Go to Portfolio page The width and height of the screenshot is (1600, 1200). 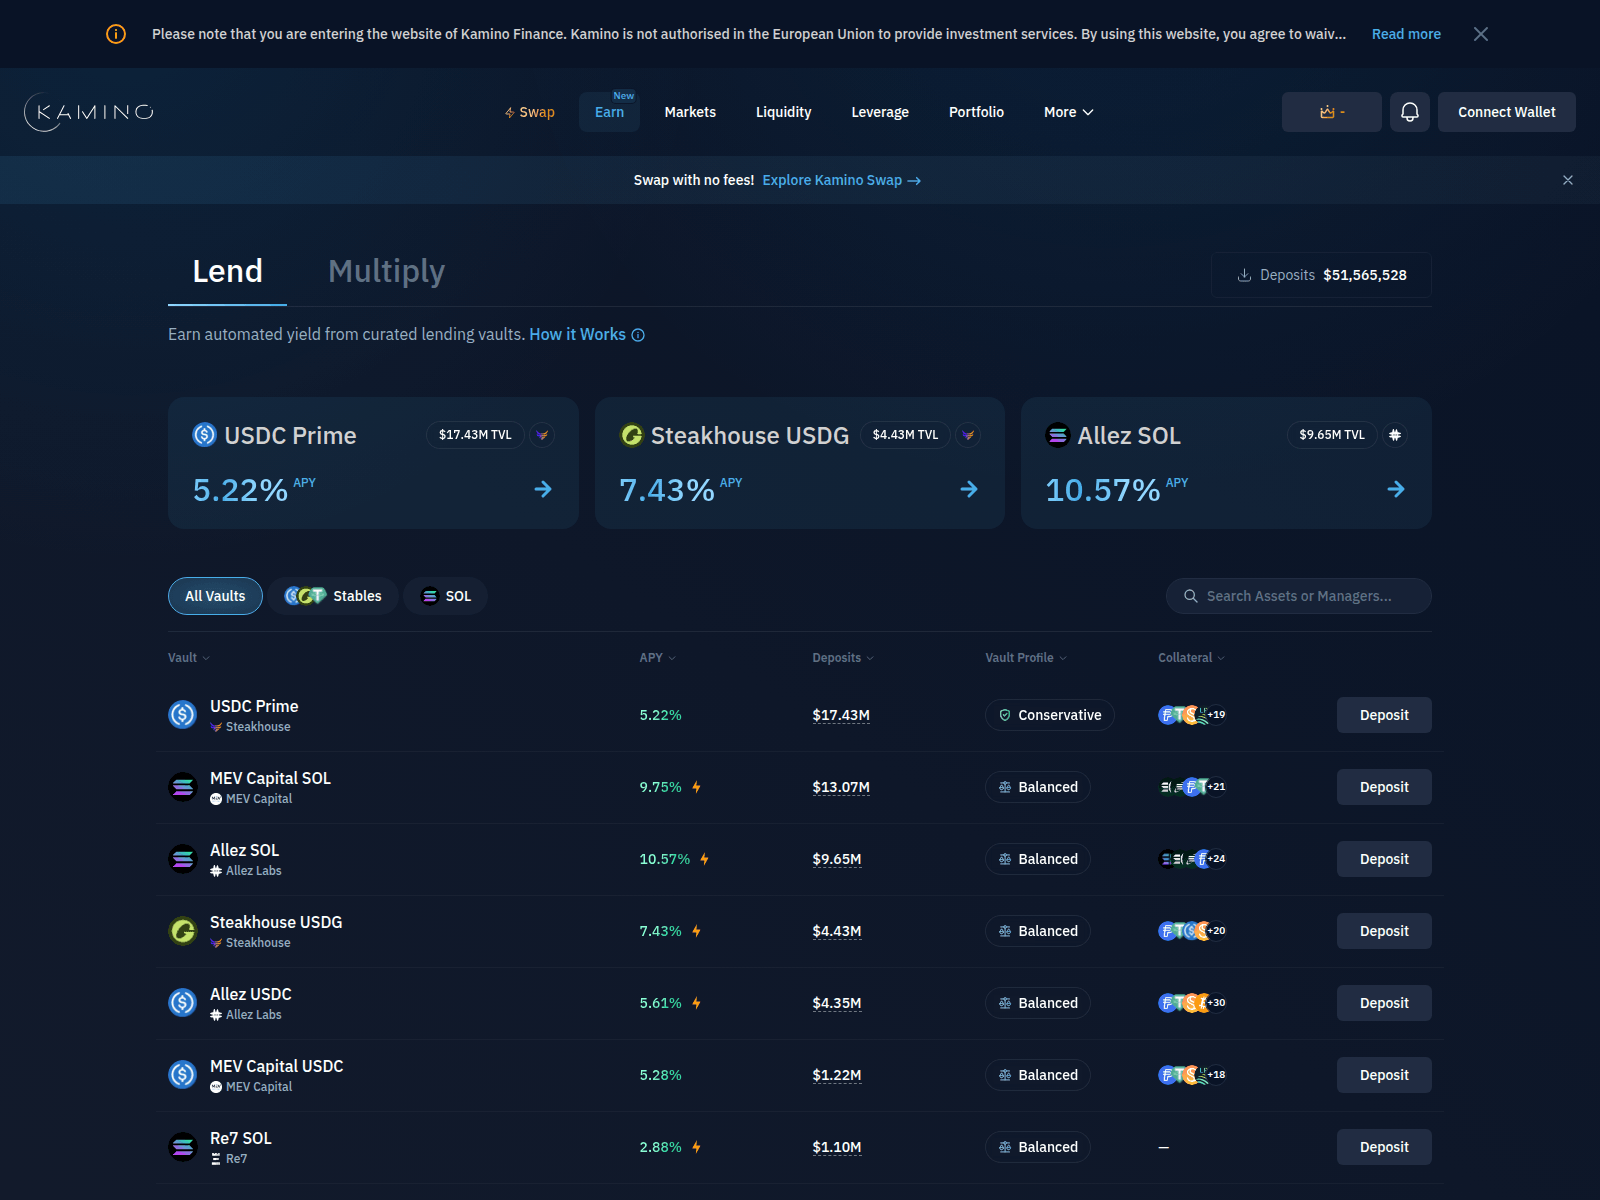(976, 112)
